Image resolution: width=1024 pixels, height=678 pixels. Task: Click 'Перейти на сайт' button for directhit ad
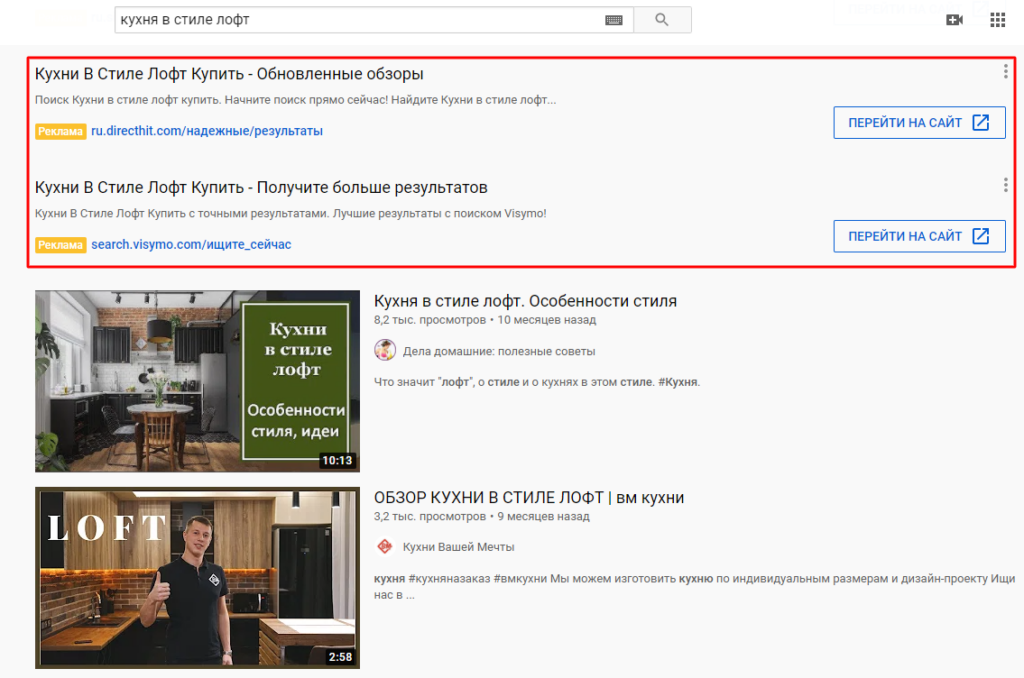pos(919,123)
